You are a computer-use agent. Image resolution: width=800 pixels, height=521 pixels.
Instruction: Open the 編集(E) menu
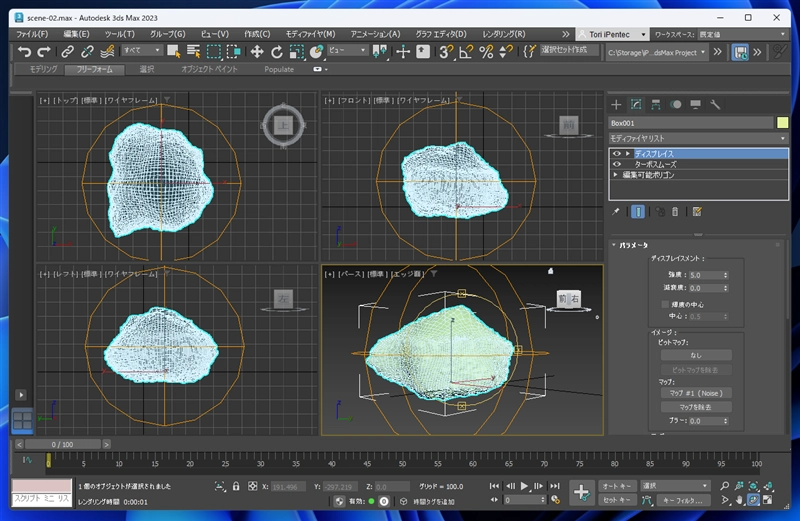coord(77,34)
